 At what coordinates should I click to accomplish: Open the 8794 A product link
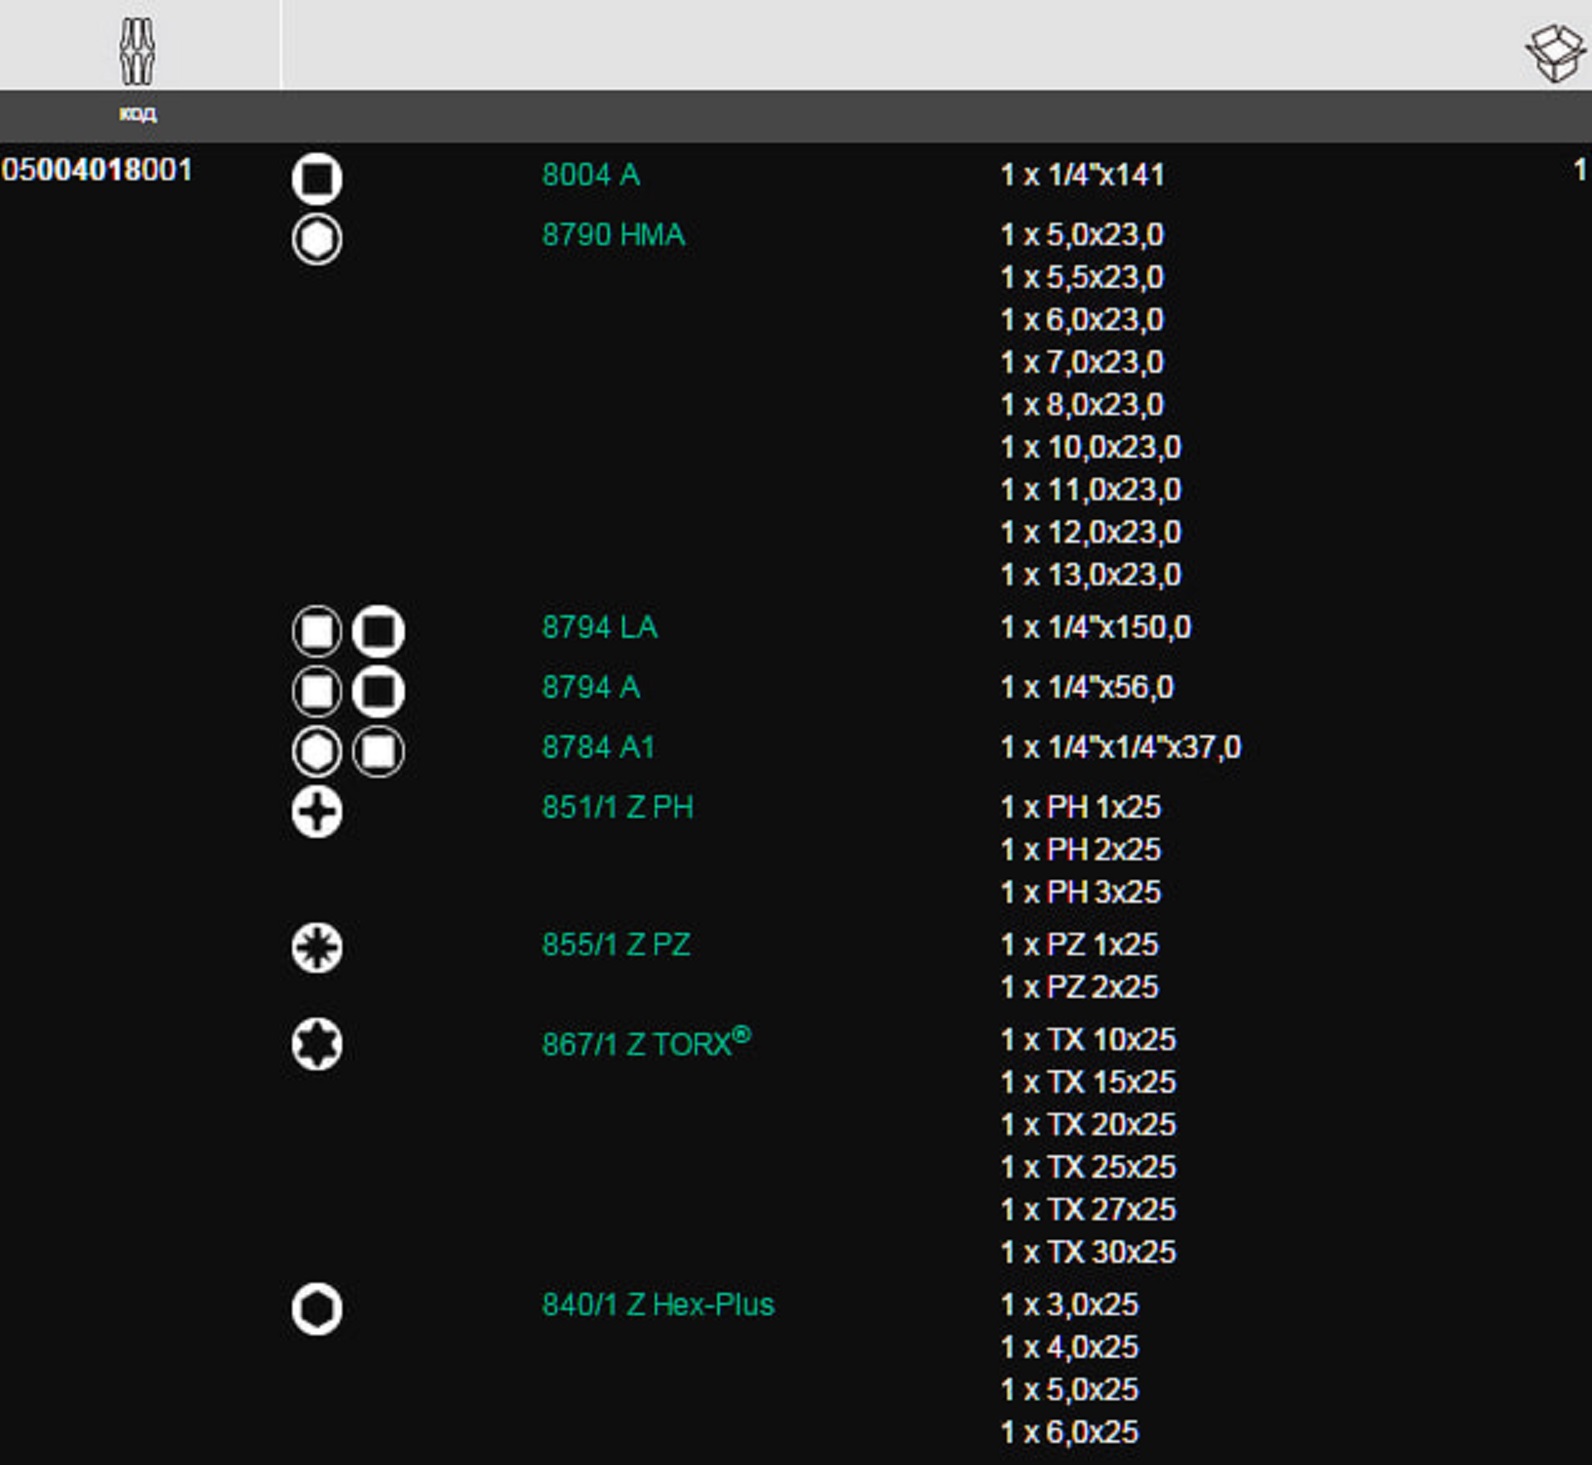pyautogui.click(x=591, y=687)
